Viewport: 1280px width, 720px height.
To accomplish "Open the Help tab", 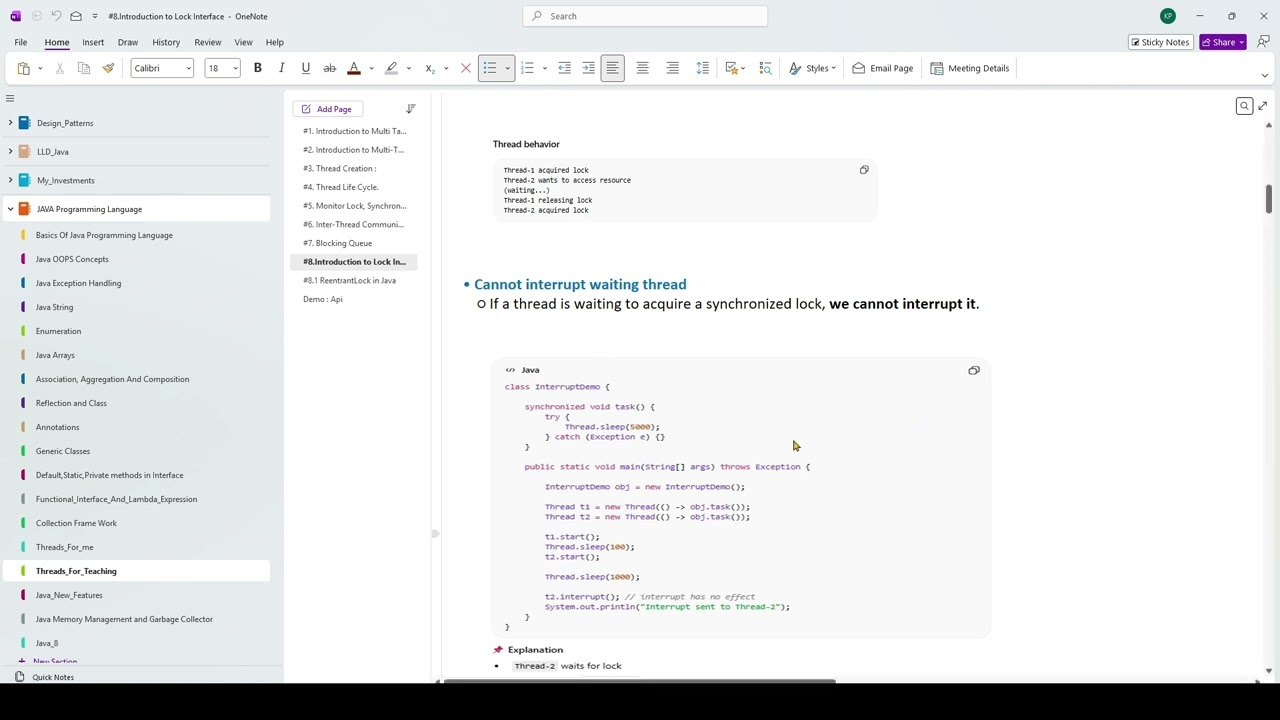I will [x=274, y=42].
